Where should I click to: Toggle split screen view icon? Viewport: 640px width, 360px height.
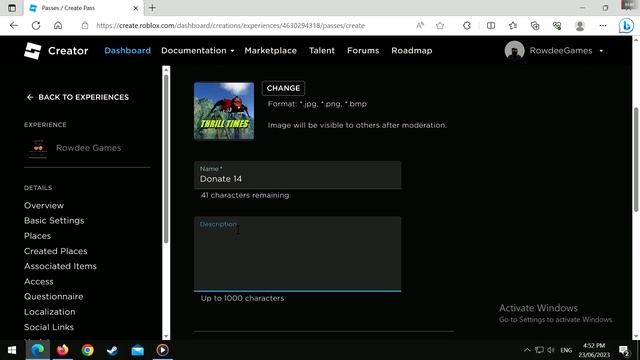(x=491, y=25)
